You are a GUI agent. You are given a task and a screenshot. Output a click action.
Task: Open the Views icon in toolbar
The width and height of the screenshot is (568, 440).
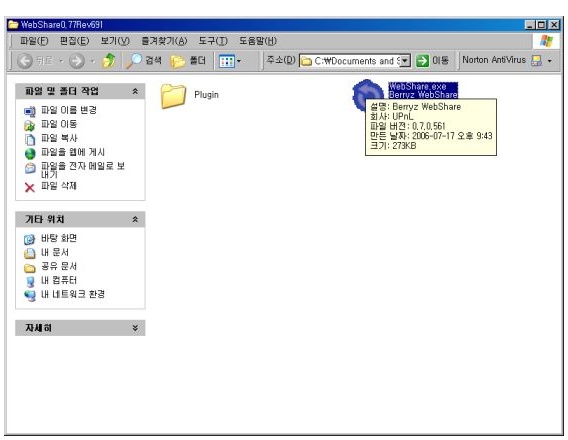pos(227,61)
